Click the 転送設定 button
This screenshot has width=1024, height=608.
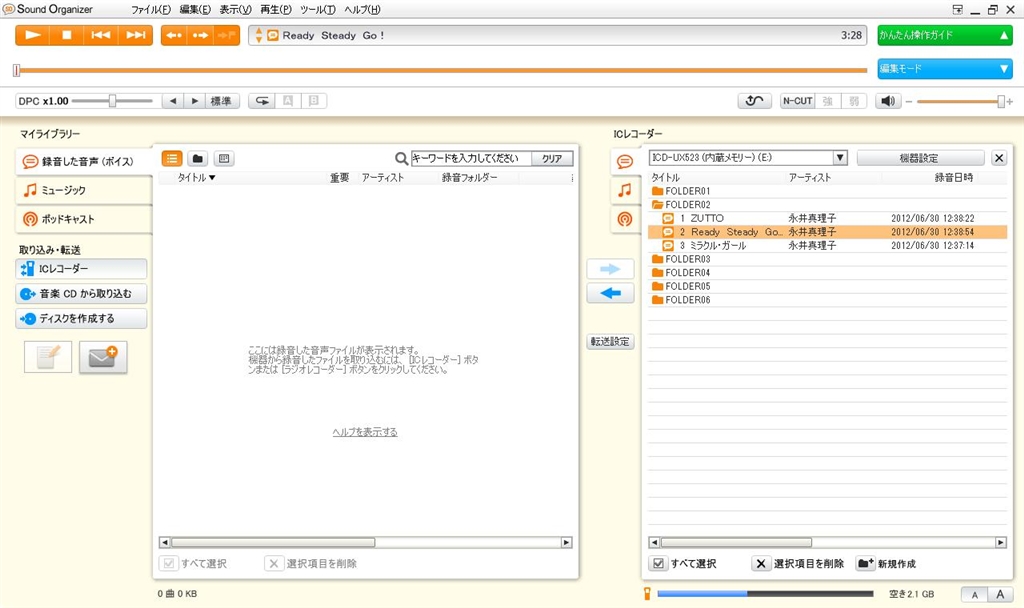point(610,342)
